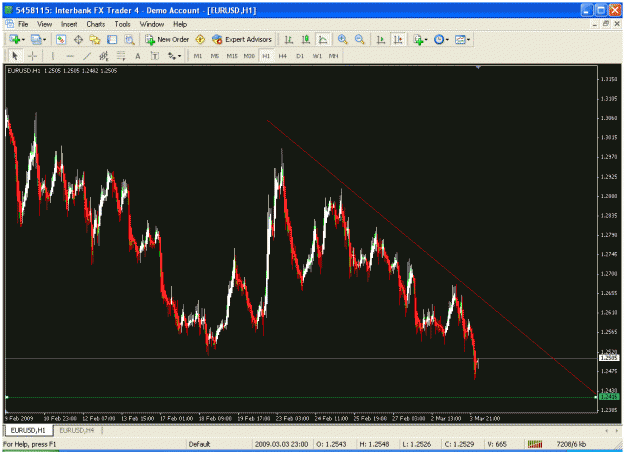This screenshot has width=625, height=452.
Task: Open the Charts menu
Action: [x=96, y=24]
